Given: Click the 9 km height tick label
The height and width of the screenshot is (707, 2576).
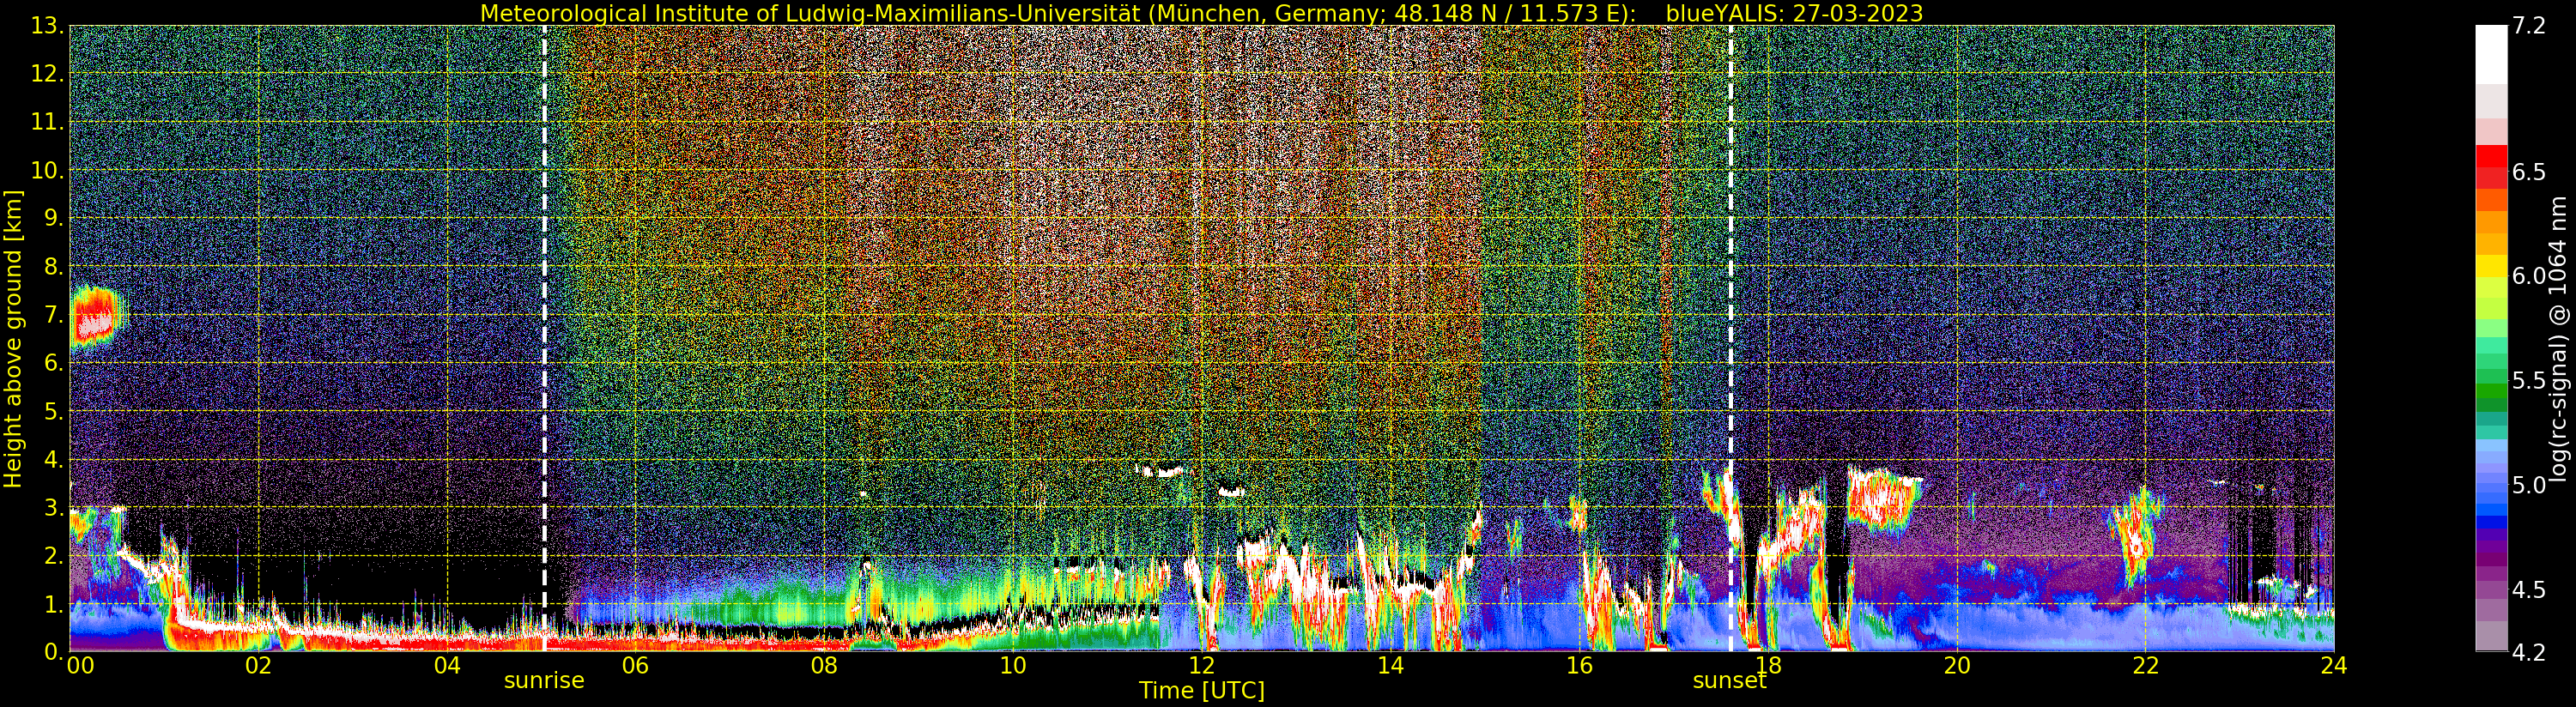Looking at the screenshot, I should [55, 219].
